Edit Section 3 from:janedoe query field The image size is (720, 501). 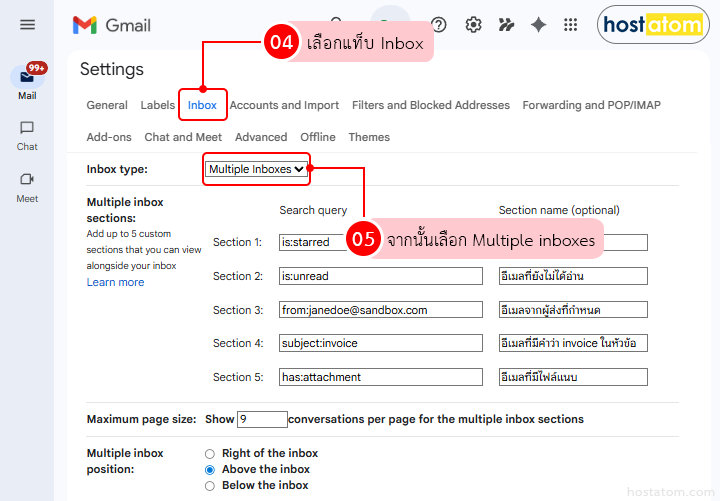click(x=381, y=310)
